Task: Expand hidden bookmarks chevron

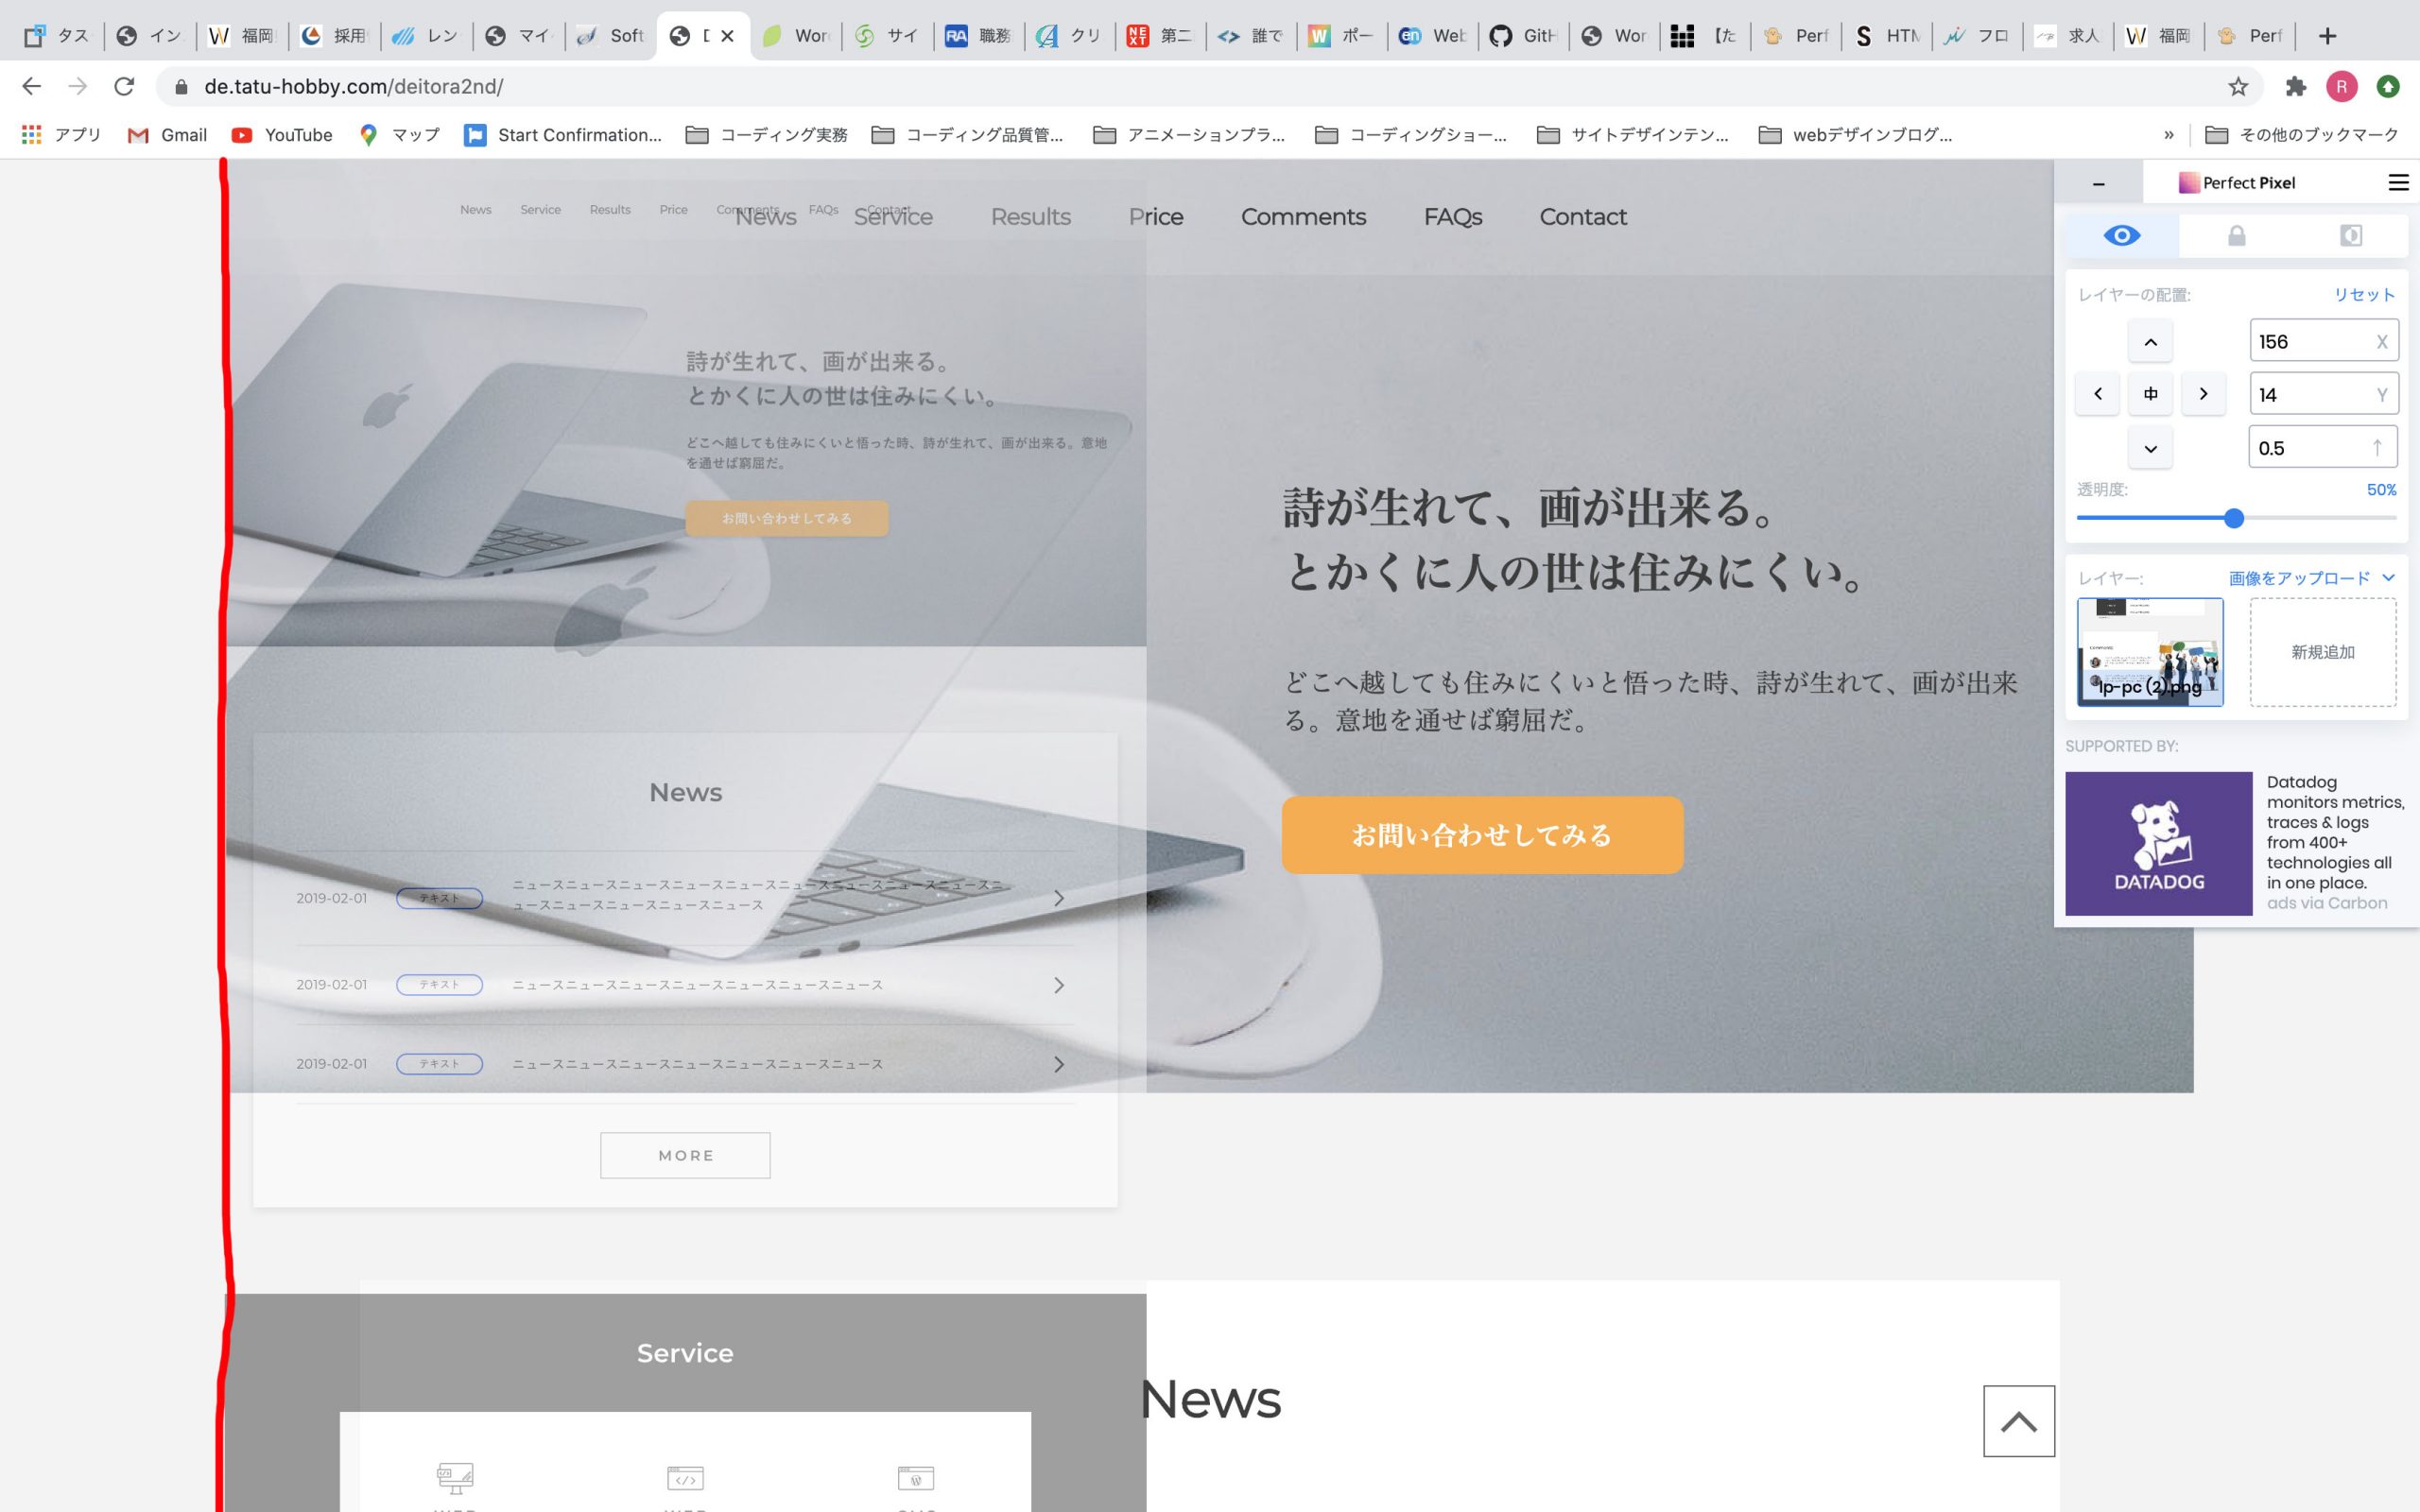Action: click(2169, 135)
